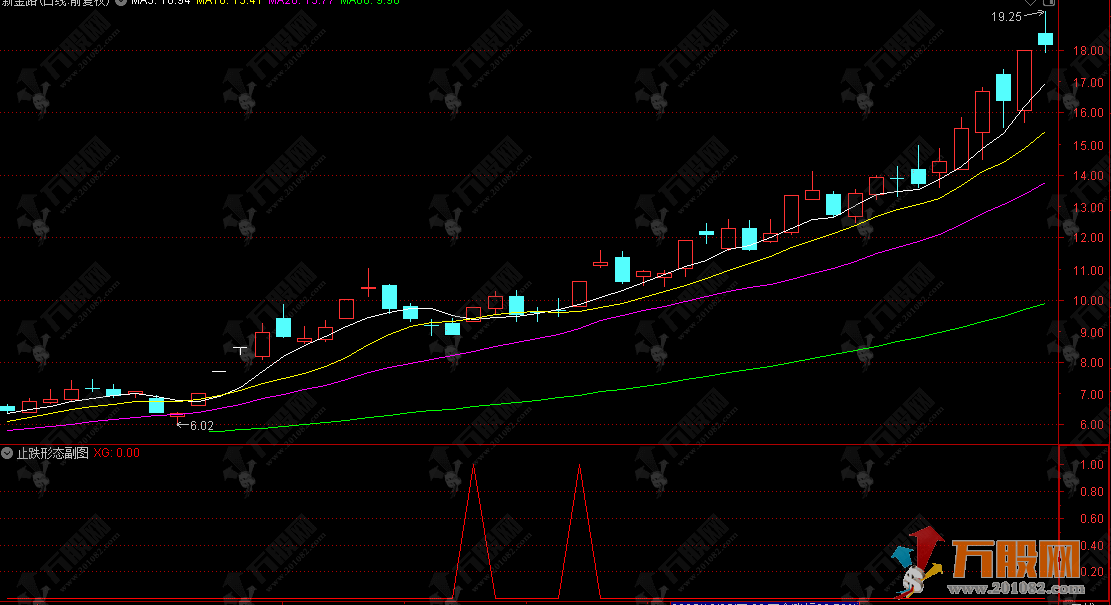Click the 16.00 price axis label
This screenshot has width=1111, height=605.
(x=1088, y=113)
